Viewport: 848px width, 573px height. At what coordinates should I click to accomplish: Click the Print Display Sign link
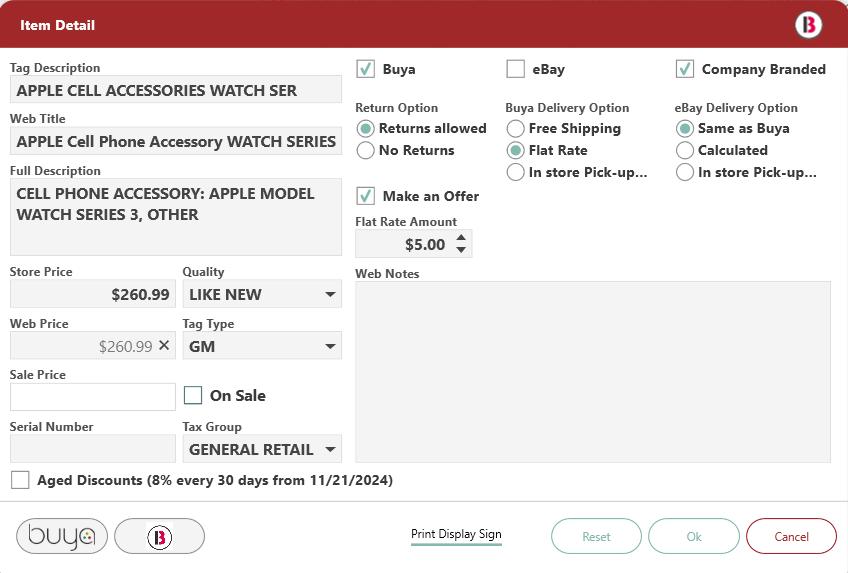pyautogui.click(x=456, y=534)
